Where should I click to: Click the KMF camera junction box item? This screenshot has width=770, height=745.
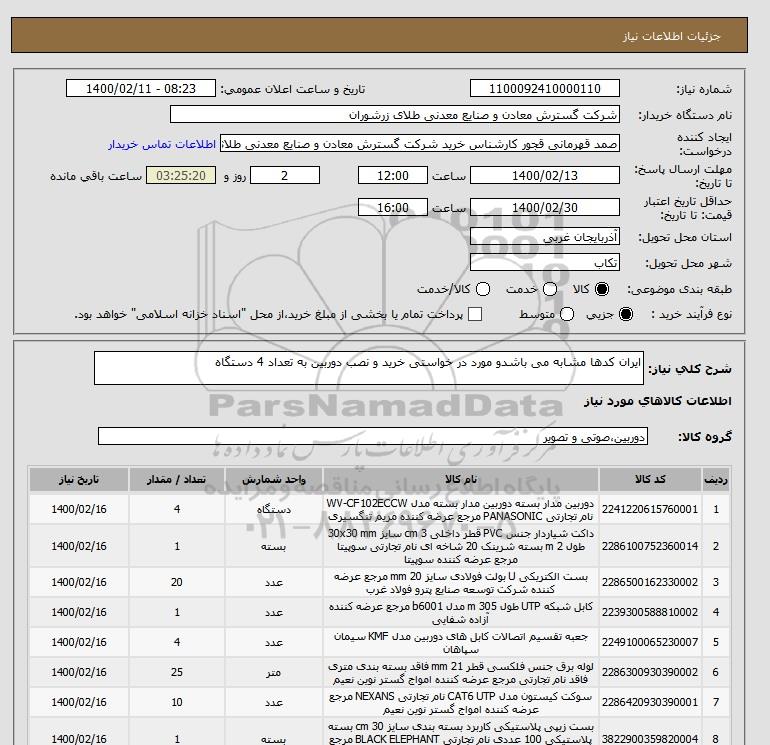[x=461, y=642]
